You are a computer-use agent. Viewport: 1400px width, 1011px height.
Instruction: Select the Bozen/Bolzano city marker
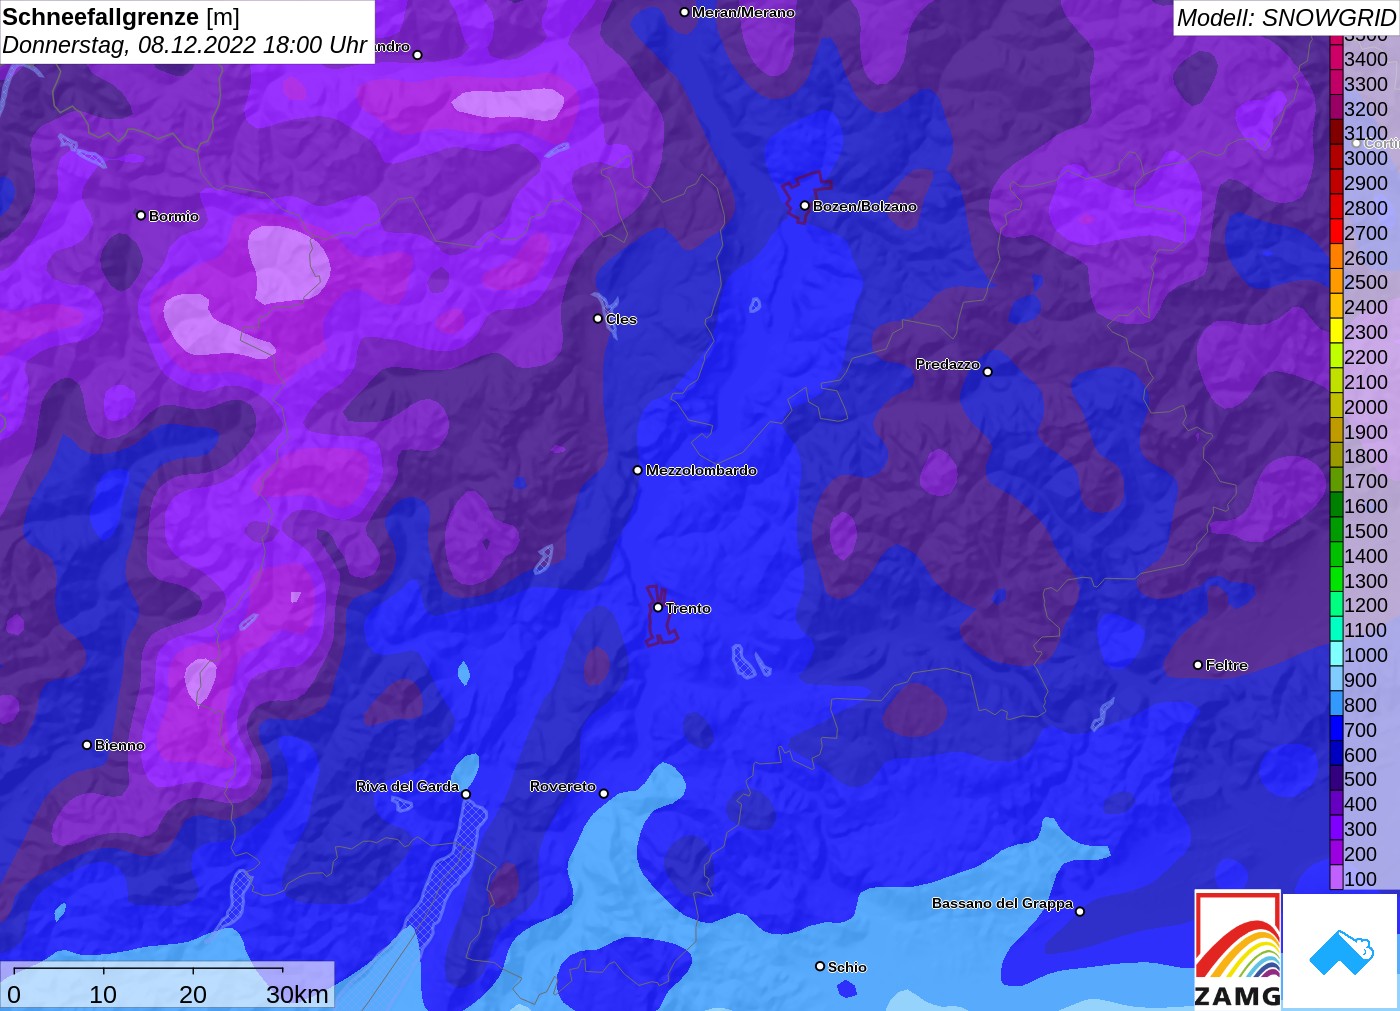[x=804, y=205]
